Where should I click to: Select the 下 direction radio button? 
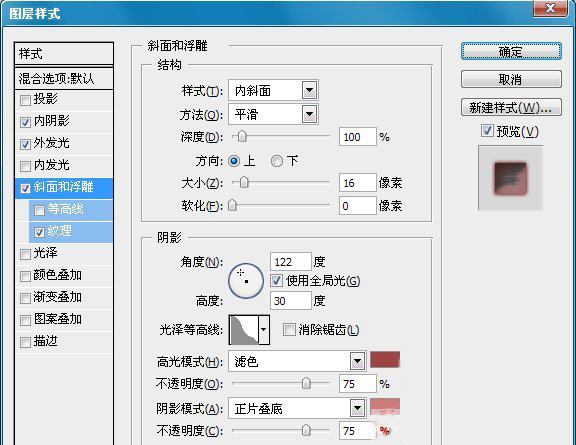point(277,161)
